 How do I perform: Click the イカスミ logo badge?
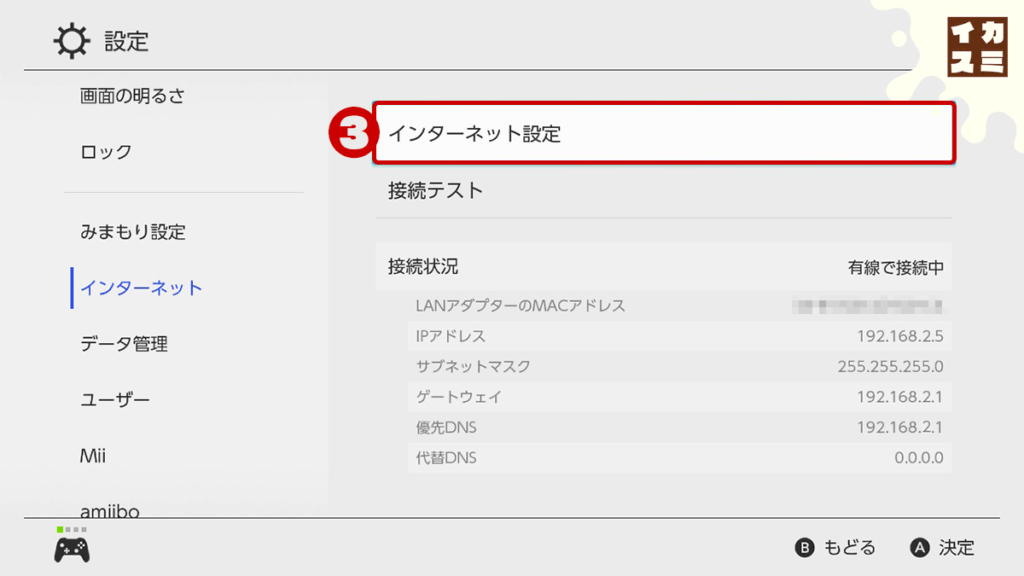click(x=977, y=47)
